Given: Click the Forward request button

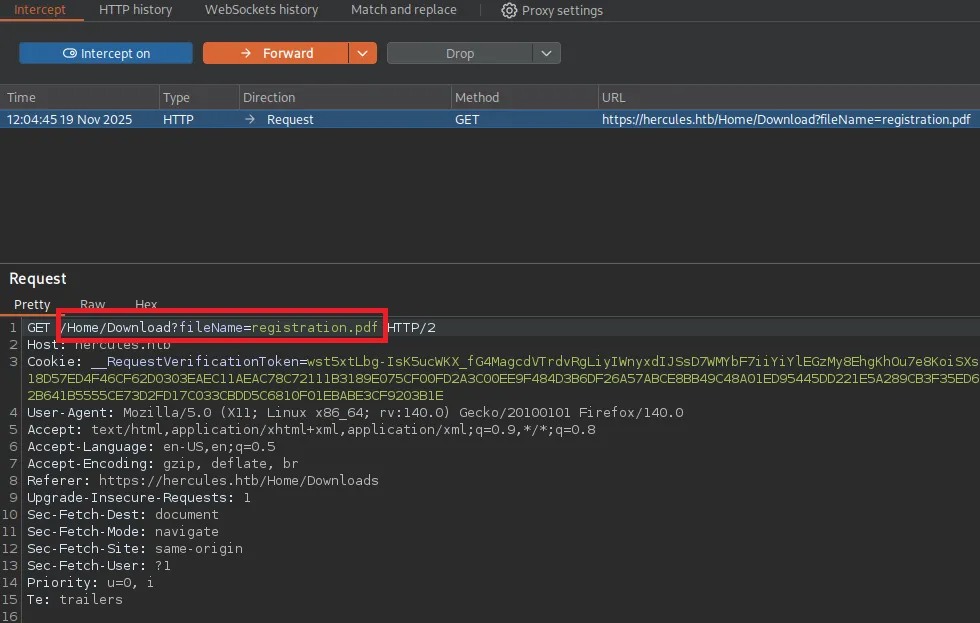Looking at the screenshot, I should tap(276, 53).
